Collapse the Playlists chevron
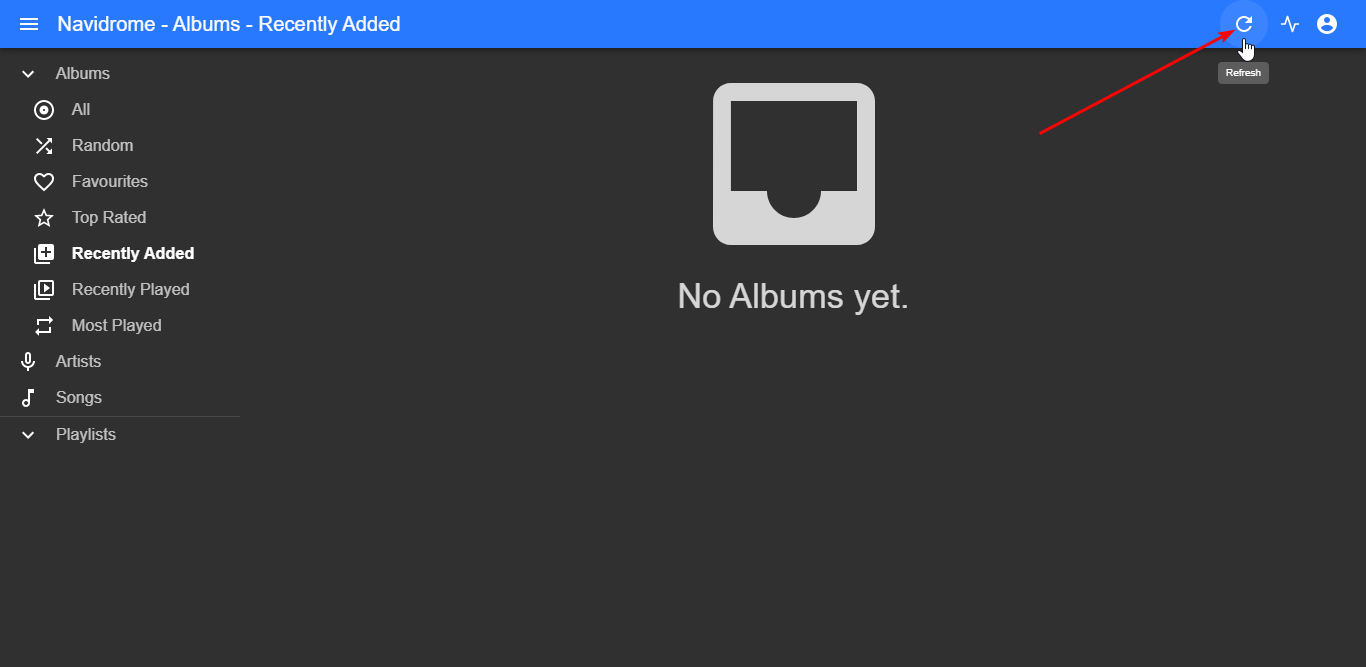The image size is (1366, 667). 28,435
